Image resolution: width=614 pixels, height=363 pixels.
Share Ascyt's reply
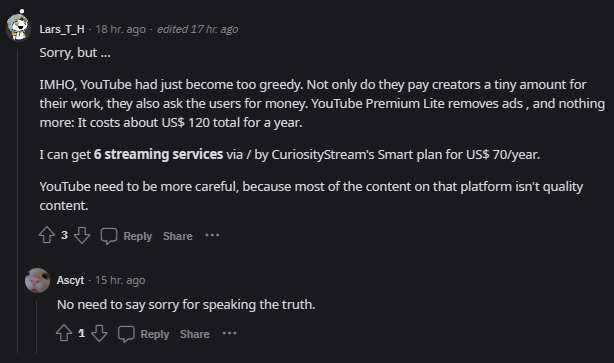195,334
